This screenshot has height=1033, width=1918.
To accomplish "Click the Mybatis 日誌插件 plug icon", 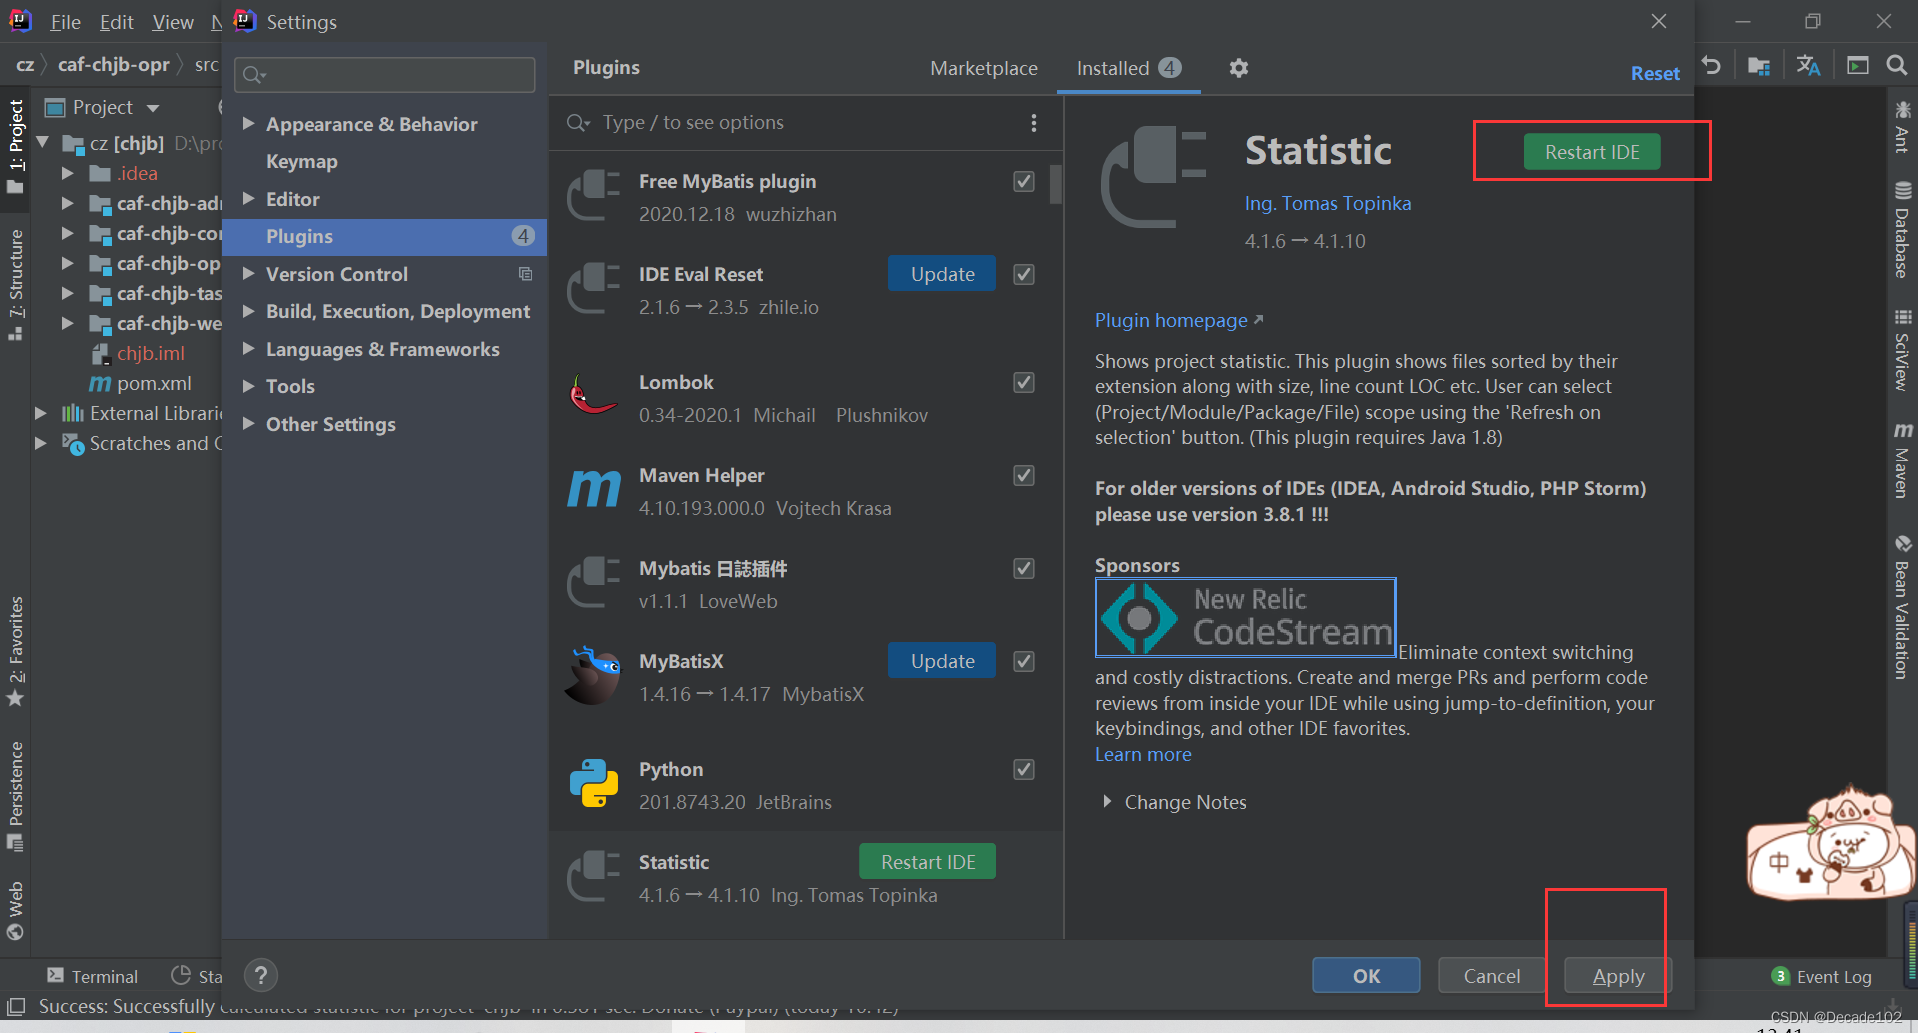I will 593,583.
